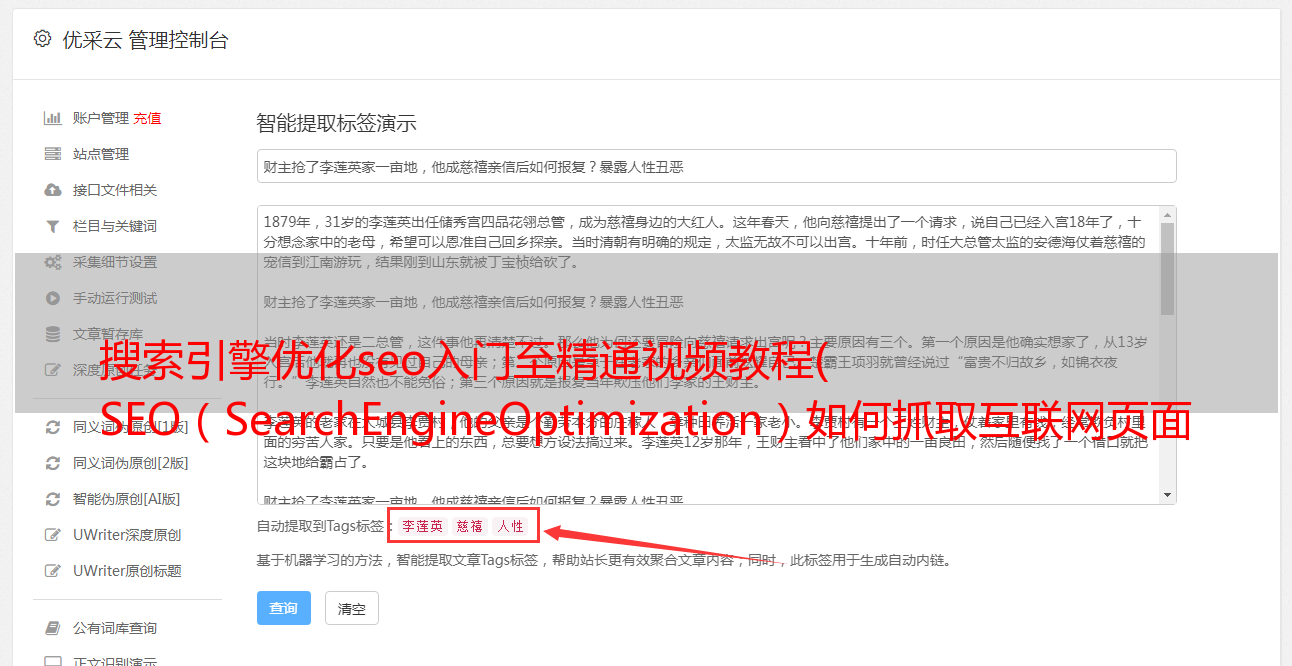
Task: Click the database icon for 文章暂存库
Action: [x=53, y=334]
